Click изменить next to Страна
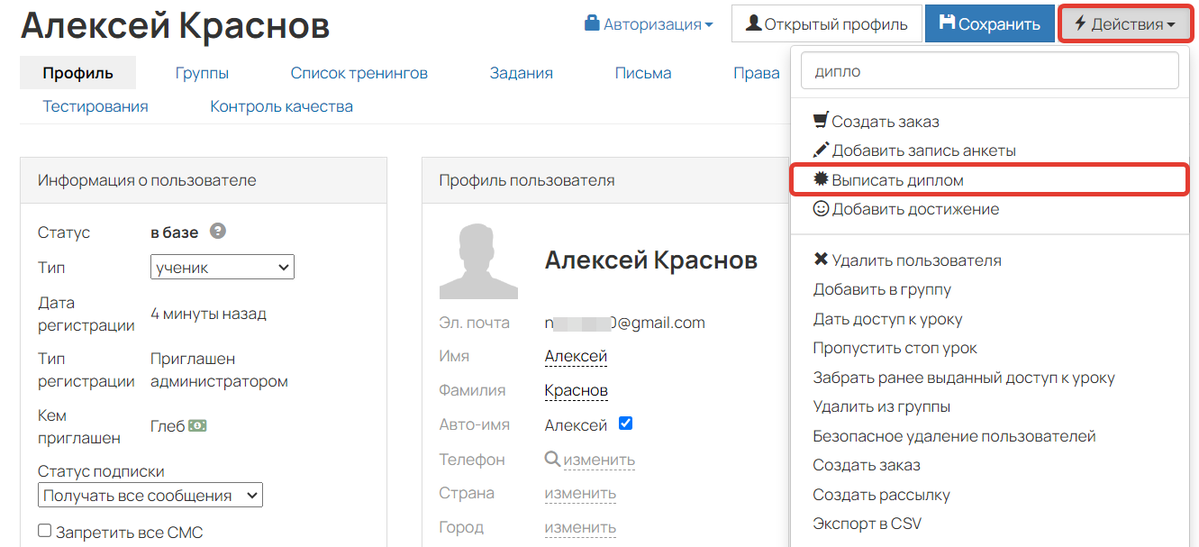This screenshot has height=547, width=1199. [x=580, y=493]
